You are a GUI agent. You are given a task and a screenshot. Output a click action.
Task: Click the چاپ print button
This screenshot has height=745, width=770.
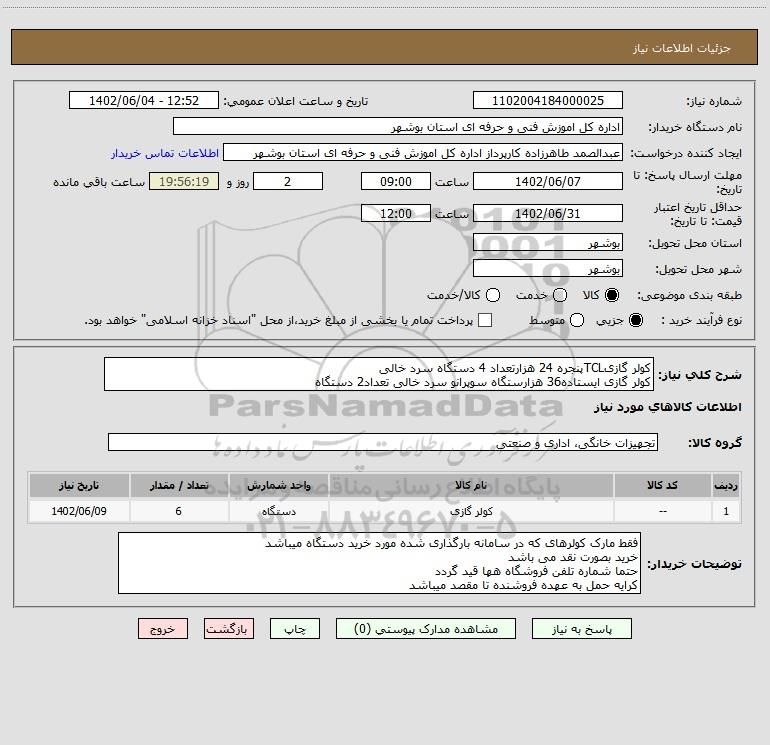tap(295, 629)
